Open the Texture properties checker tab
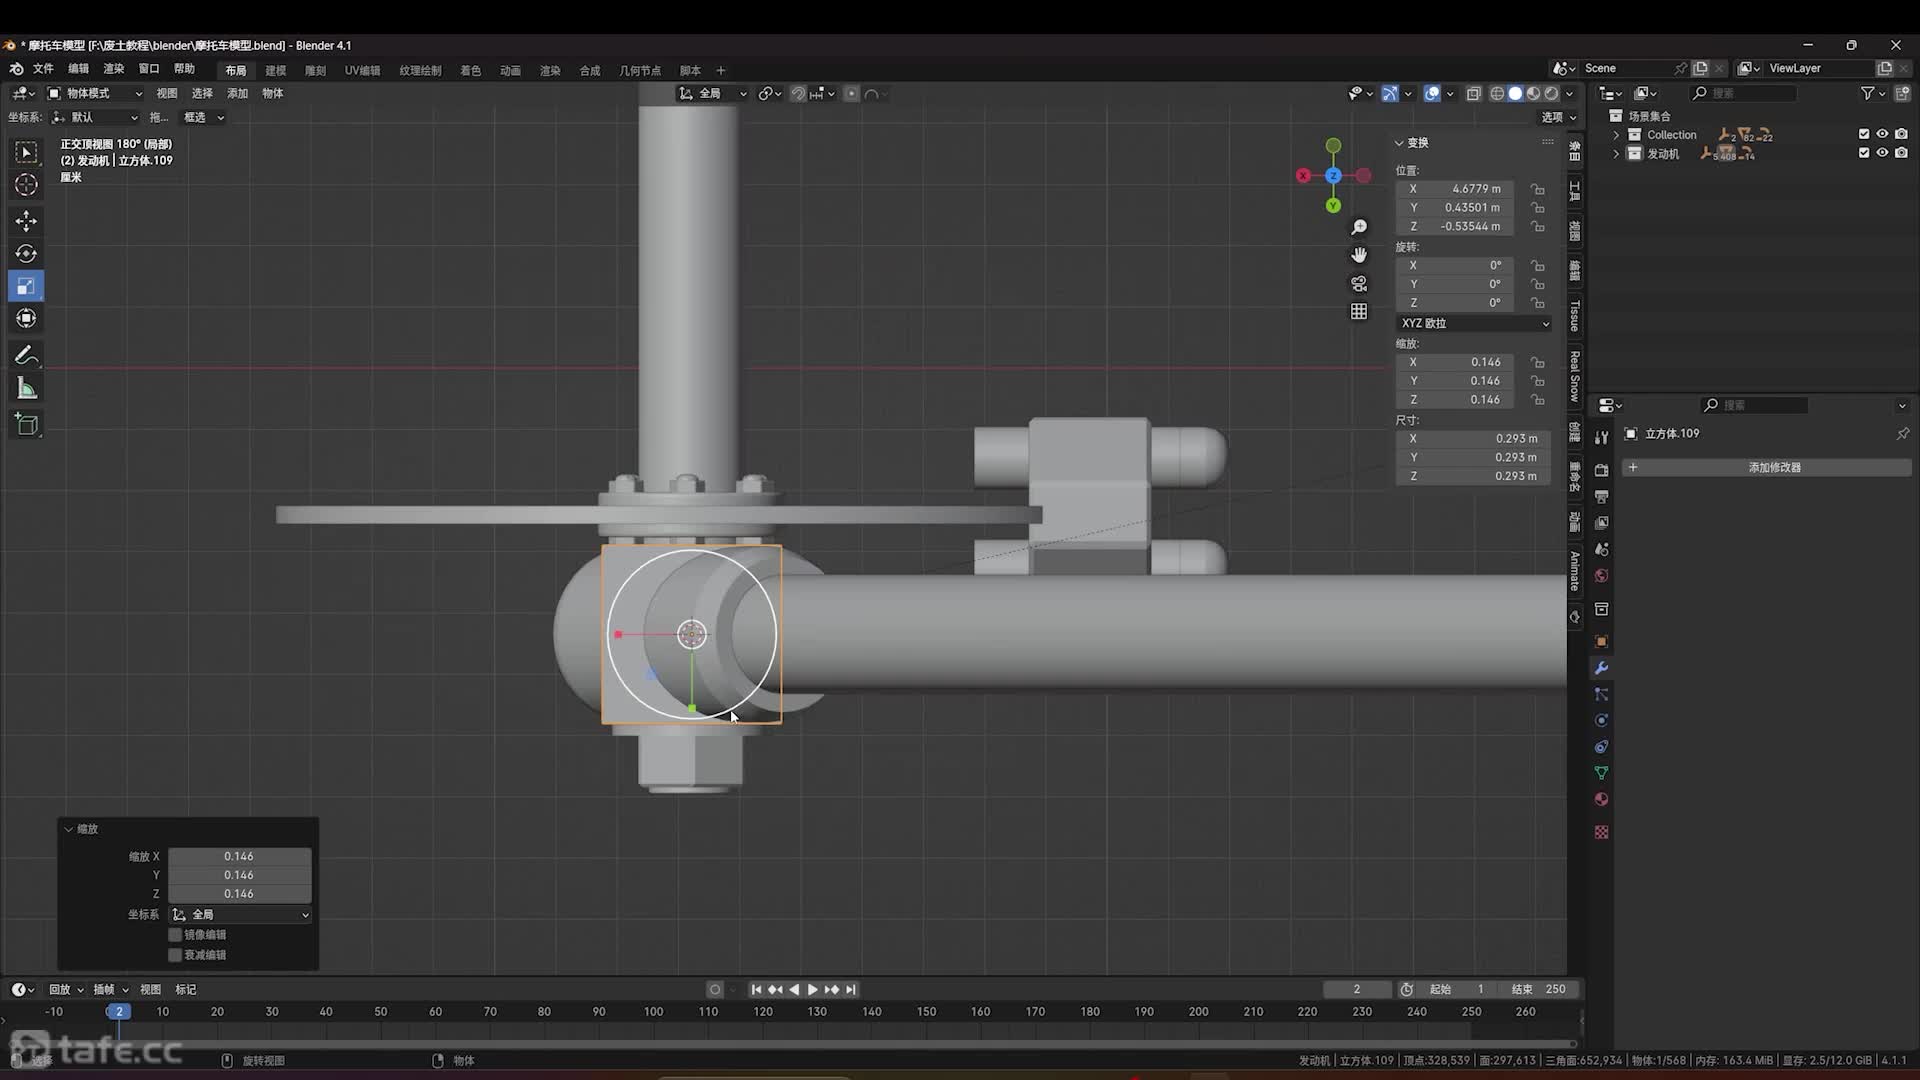 point(1601,832)
